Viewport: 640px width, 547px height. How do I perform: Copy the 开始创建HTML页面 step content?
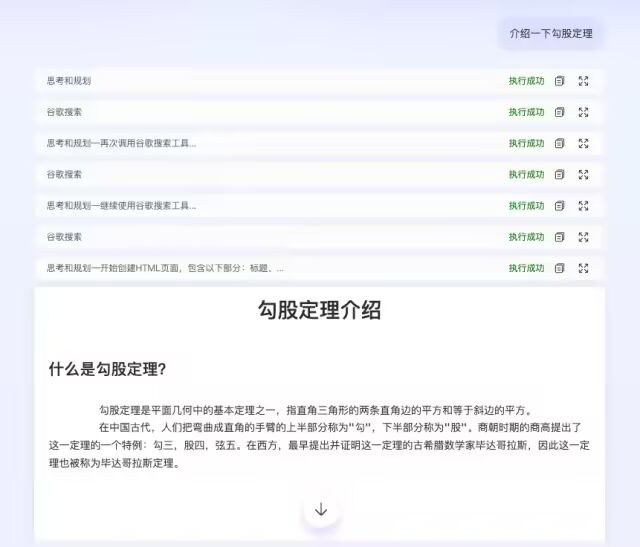pos(560,268)
